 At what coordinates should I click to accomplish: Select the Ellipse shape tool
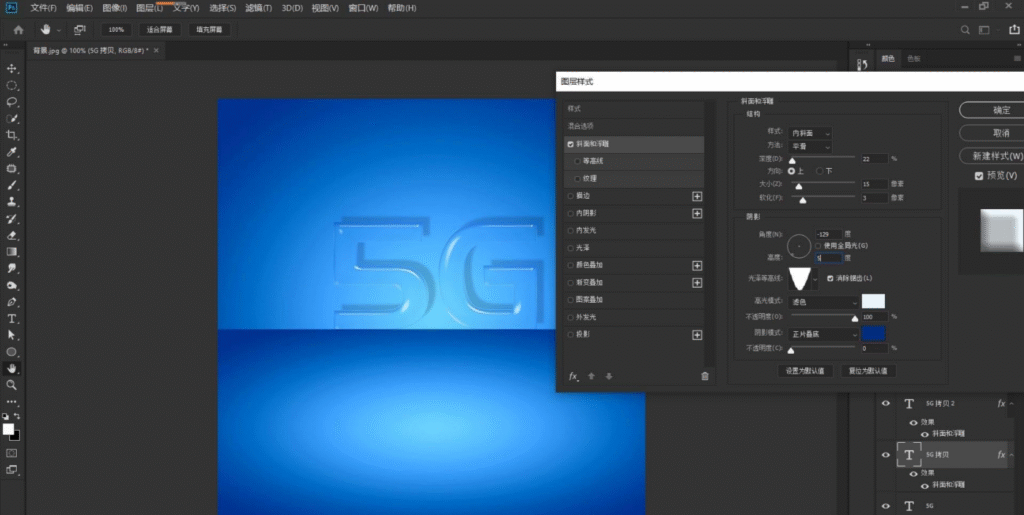12,352
